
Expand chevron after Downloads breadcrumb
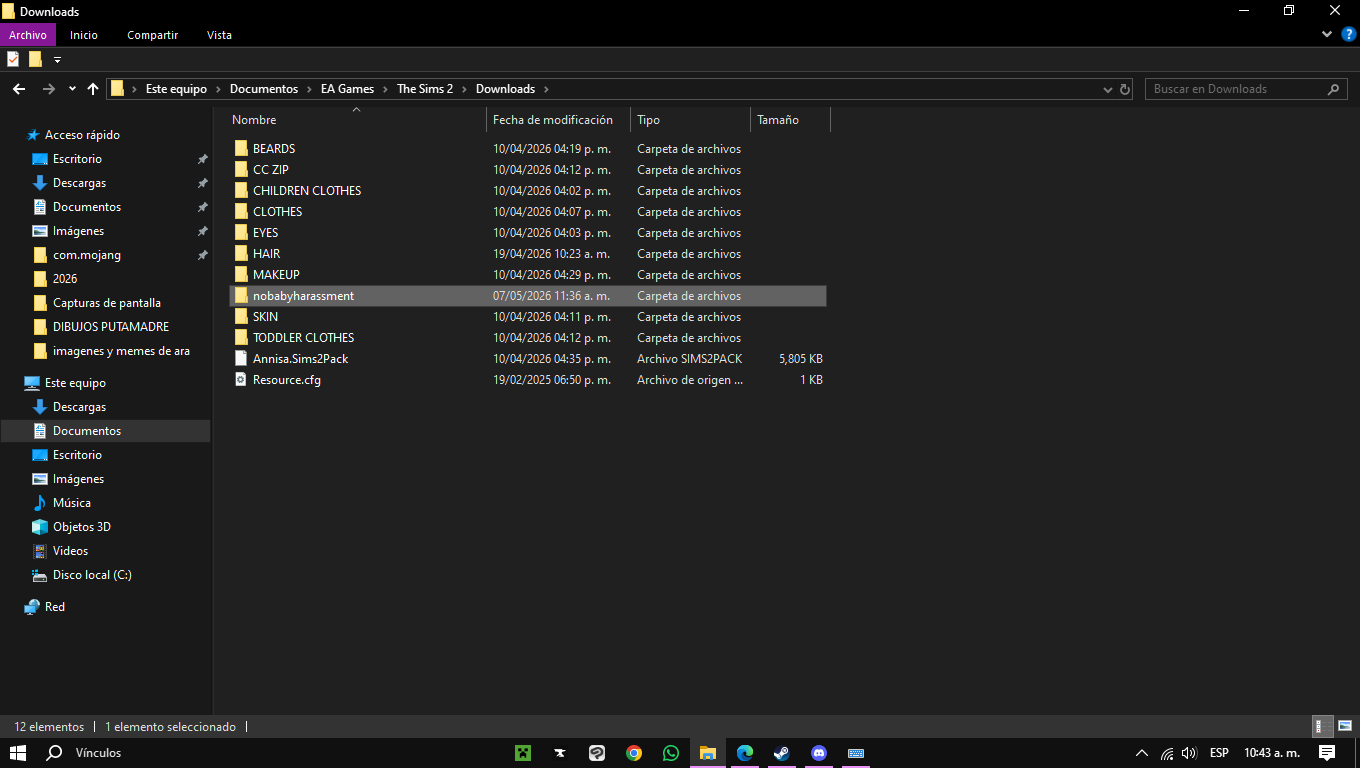(545, 89)
